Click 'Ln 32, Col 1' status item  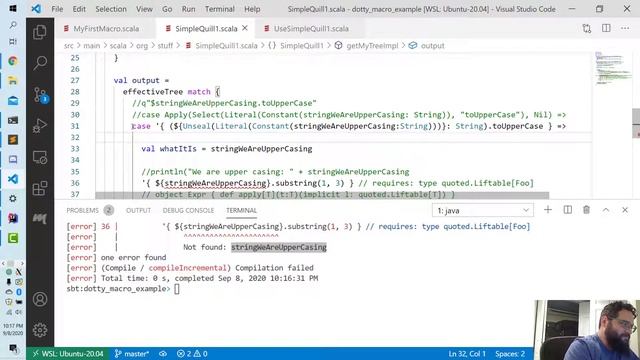point(467,353)
